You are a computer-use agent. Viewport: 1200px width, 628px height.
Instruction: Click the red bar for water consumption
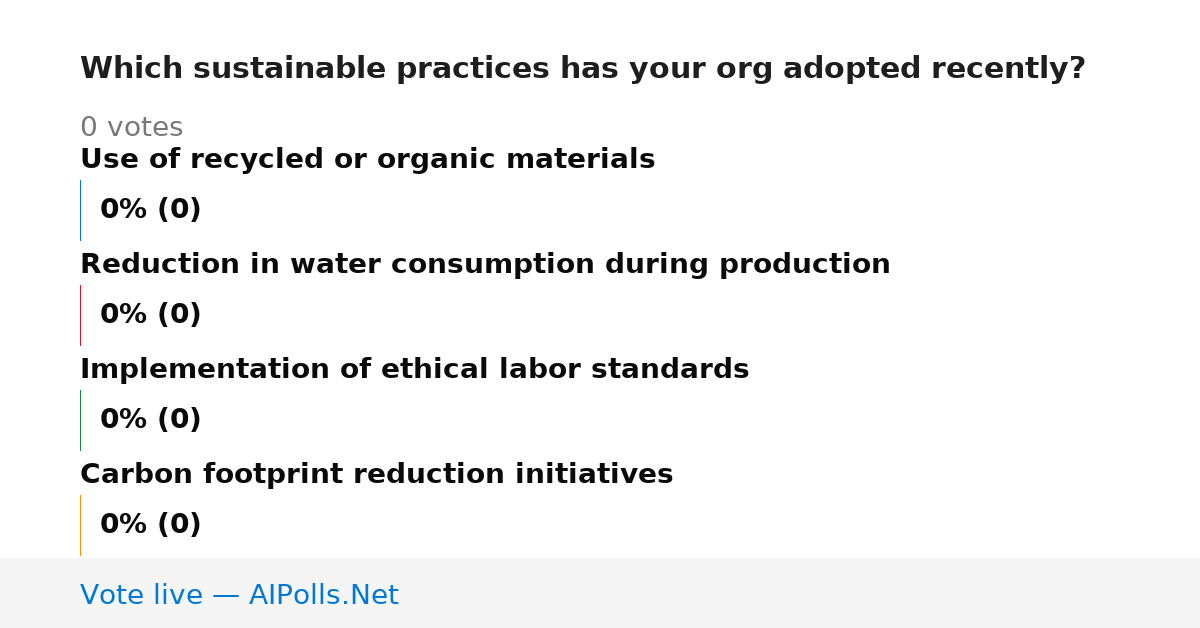(x=80, y=315)
